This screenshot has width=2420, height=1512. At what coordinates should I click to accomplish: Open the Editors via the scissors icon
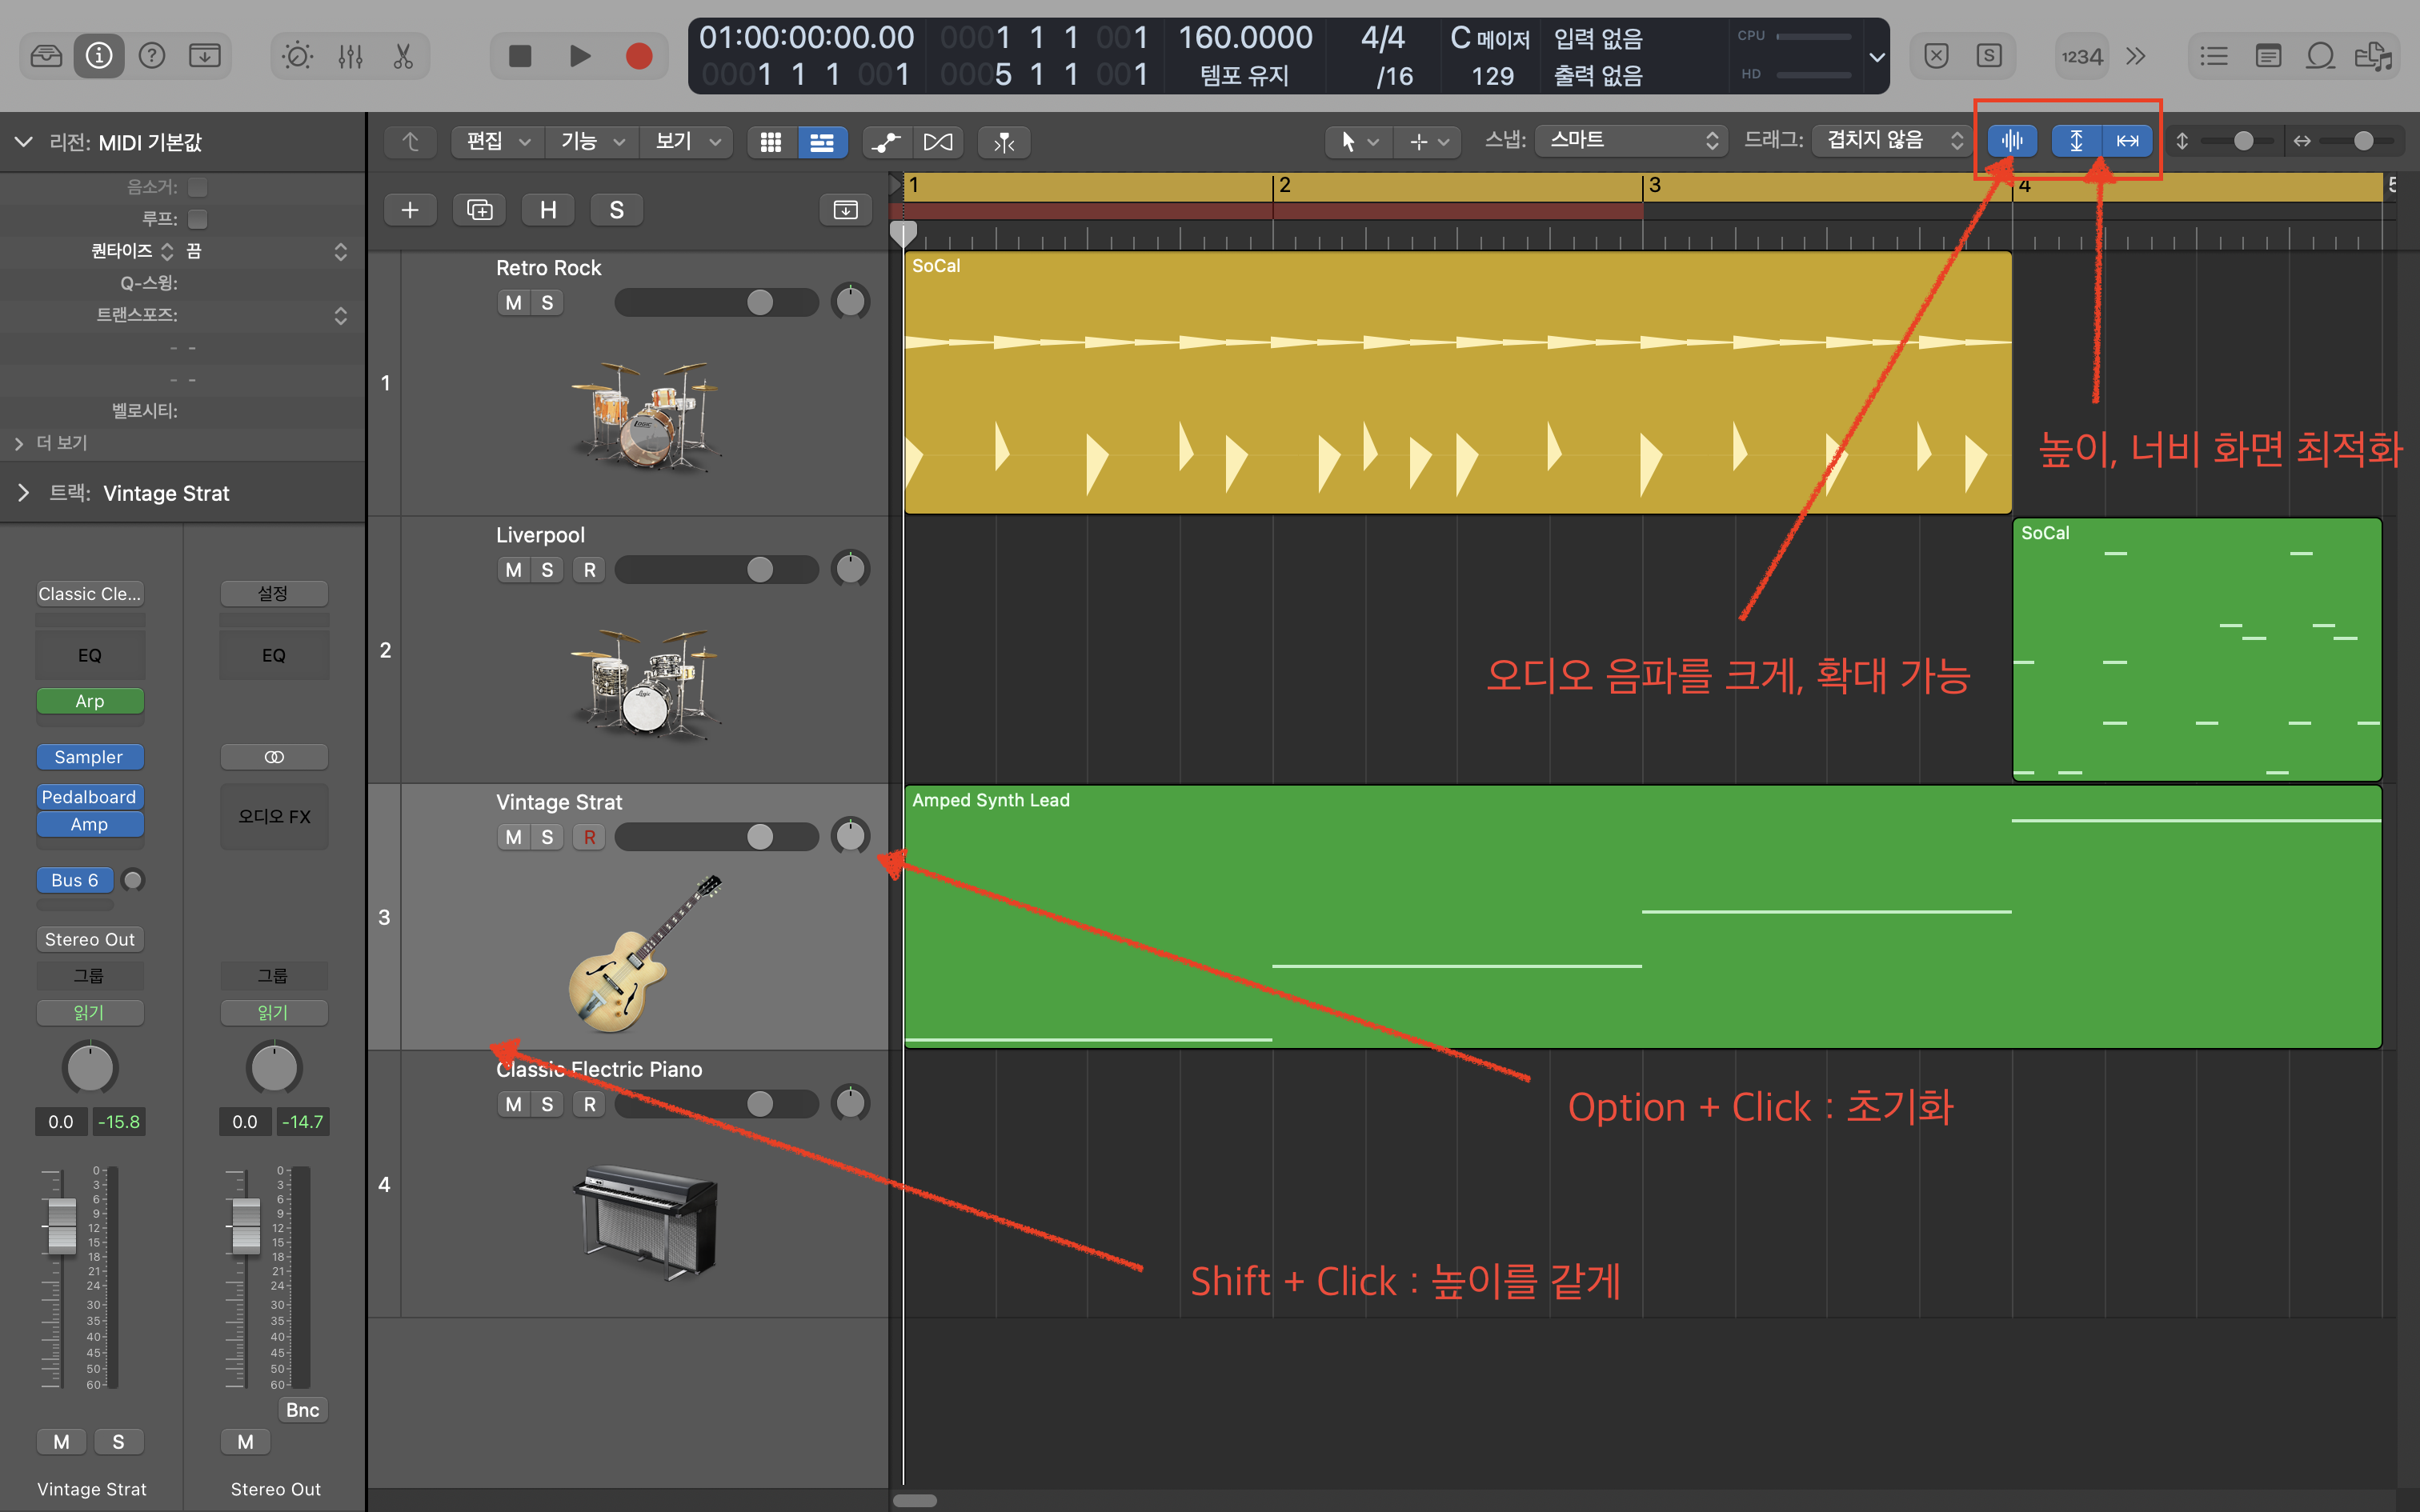click(403, 56)
